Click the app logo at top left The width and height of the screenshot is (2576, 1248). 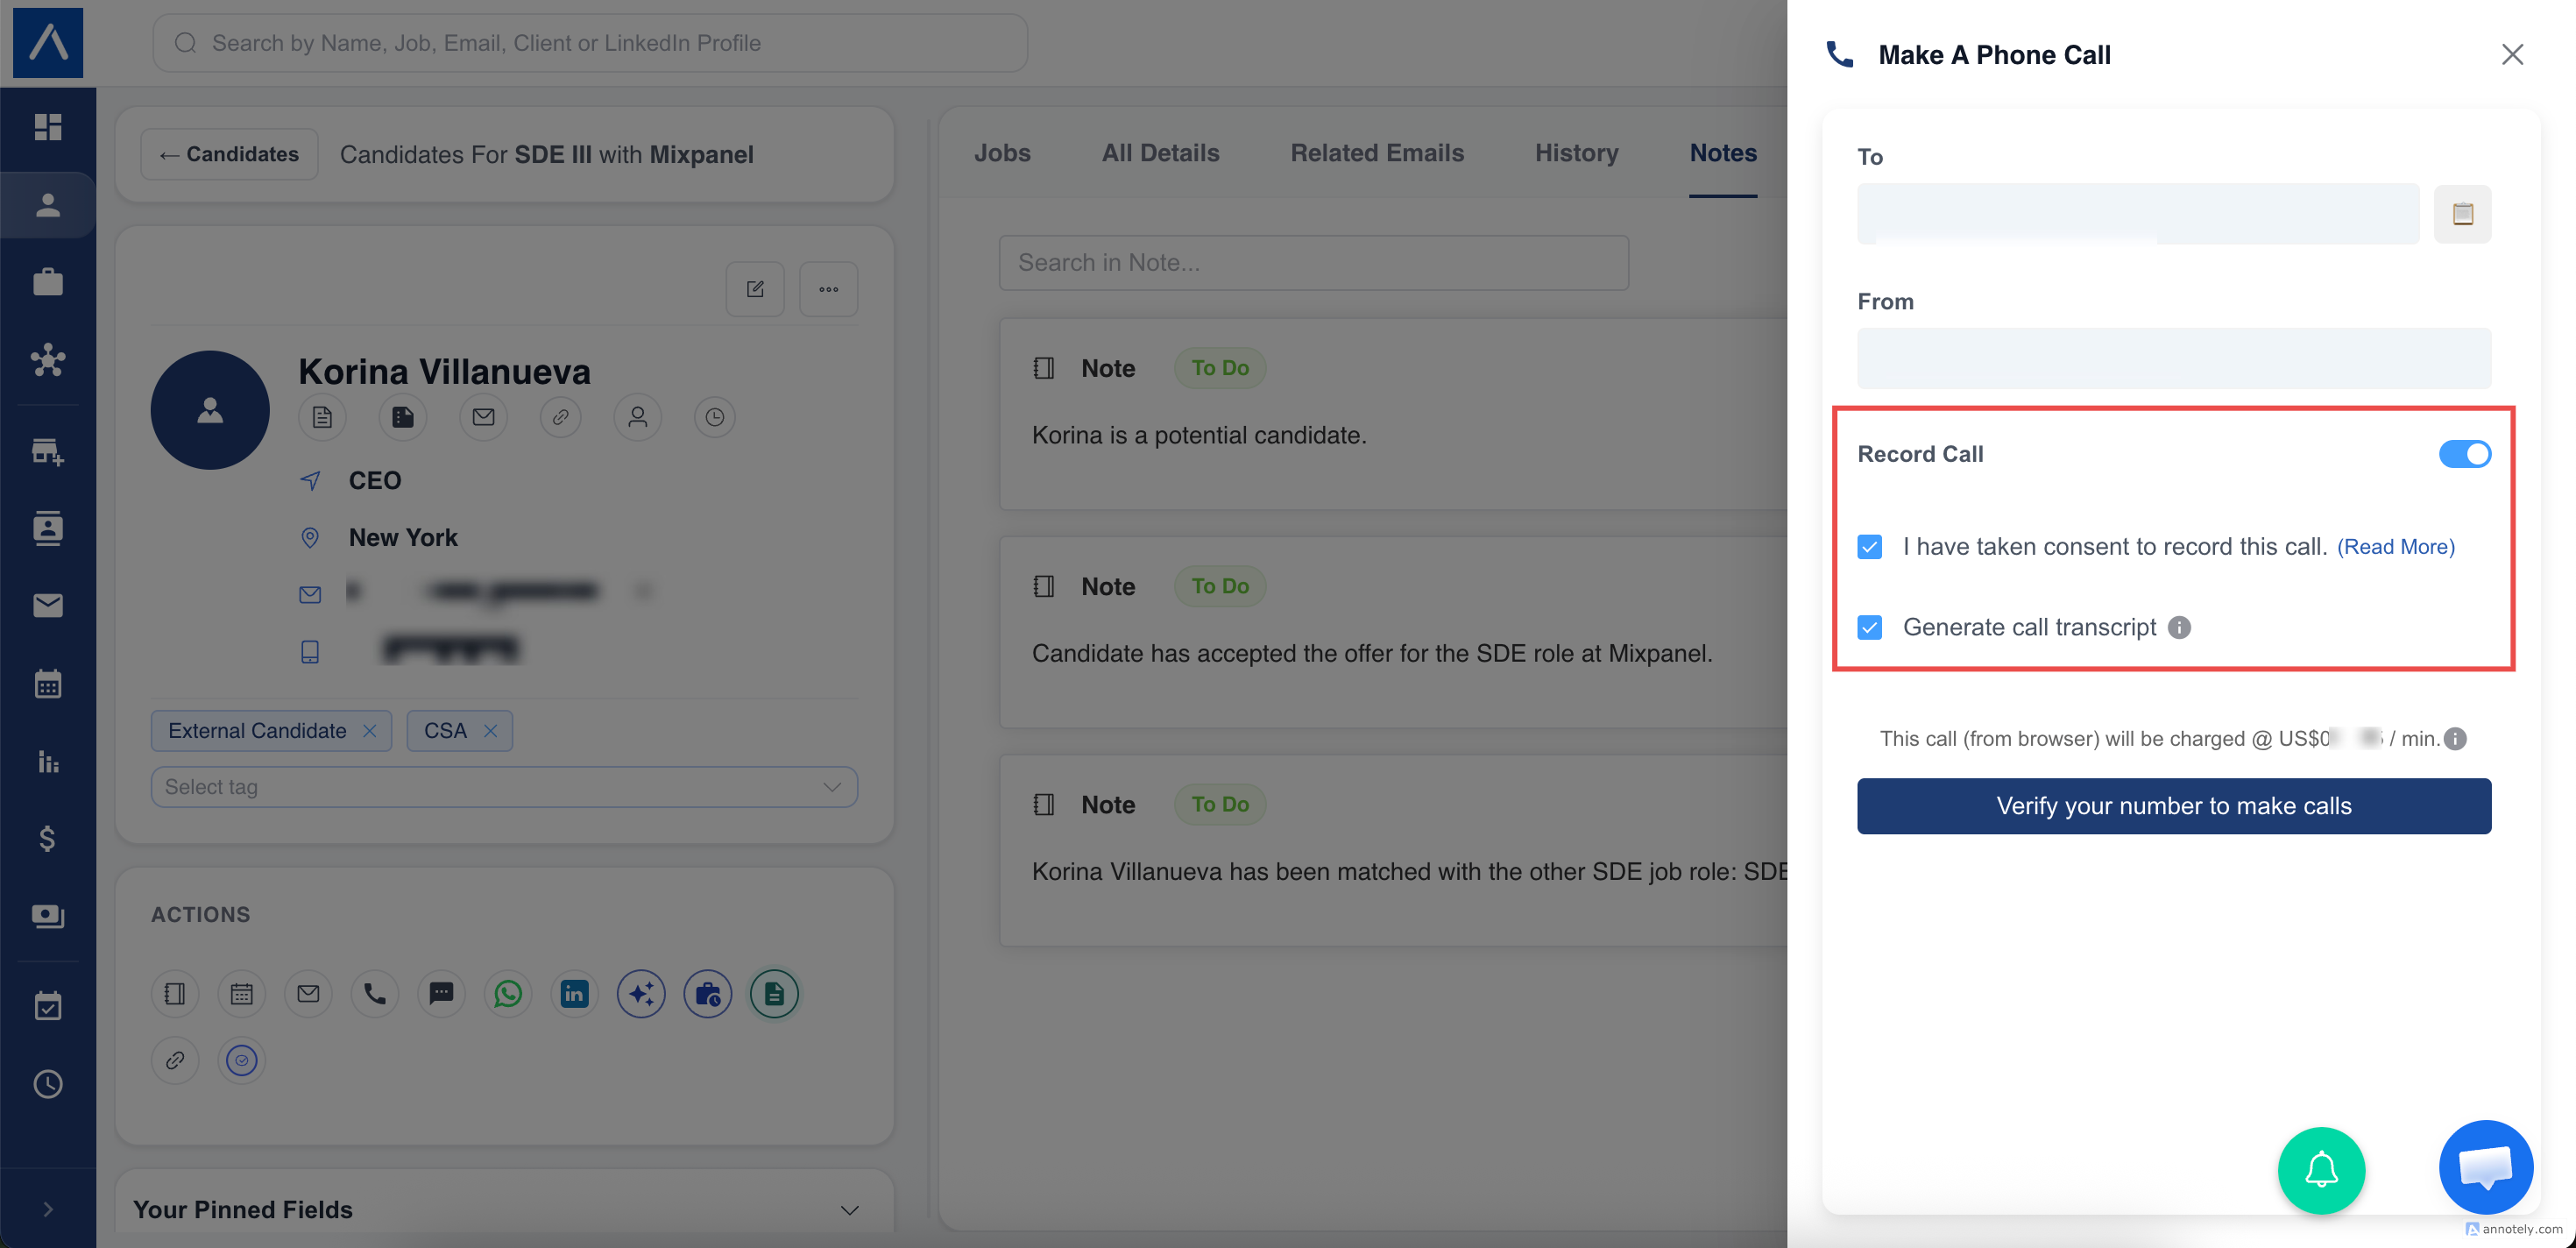(48, 43)
